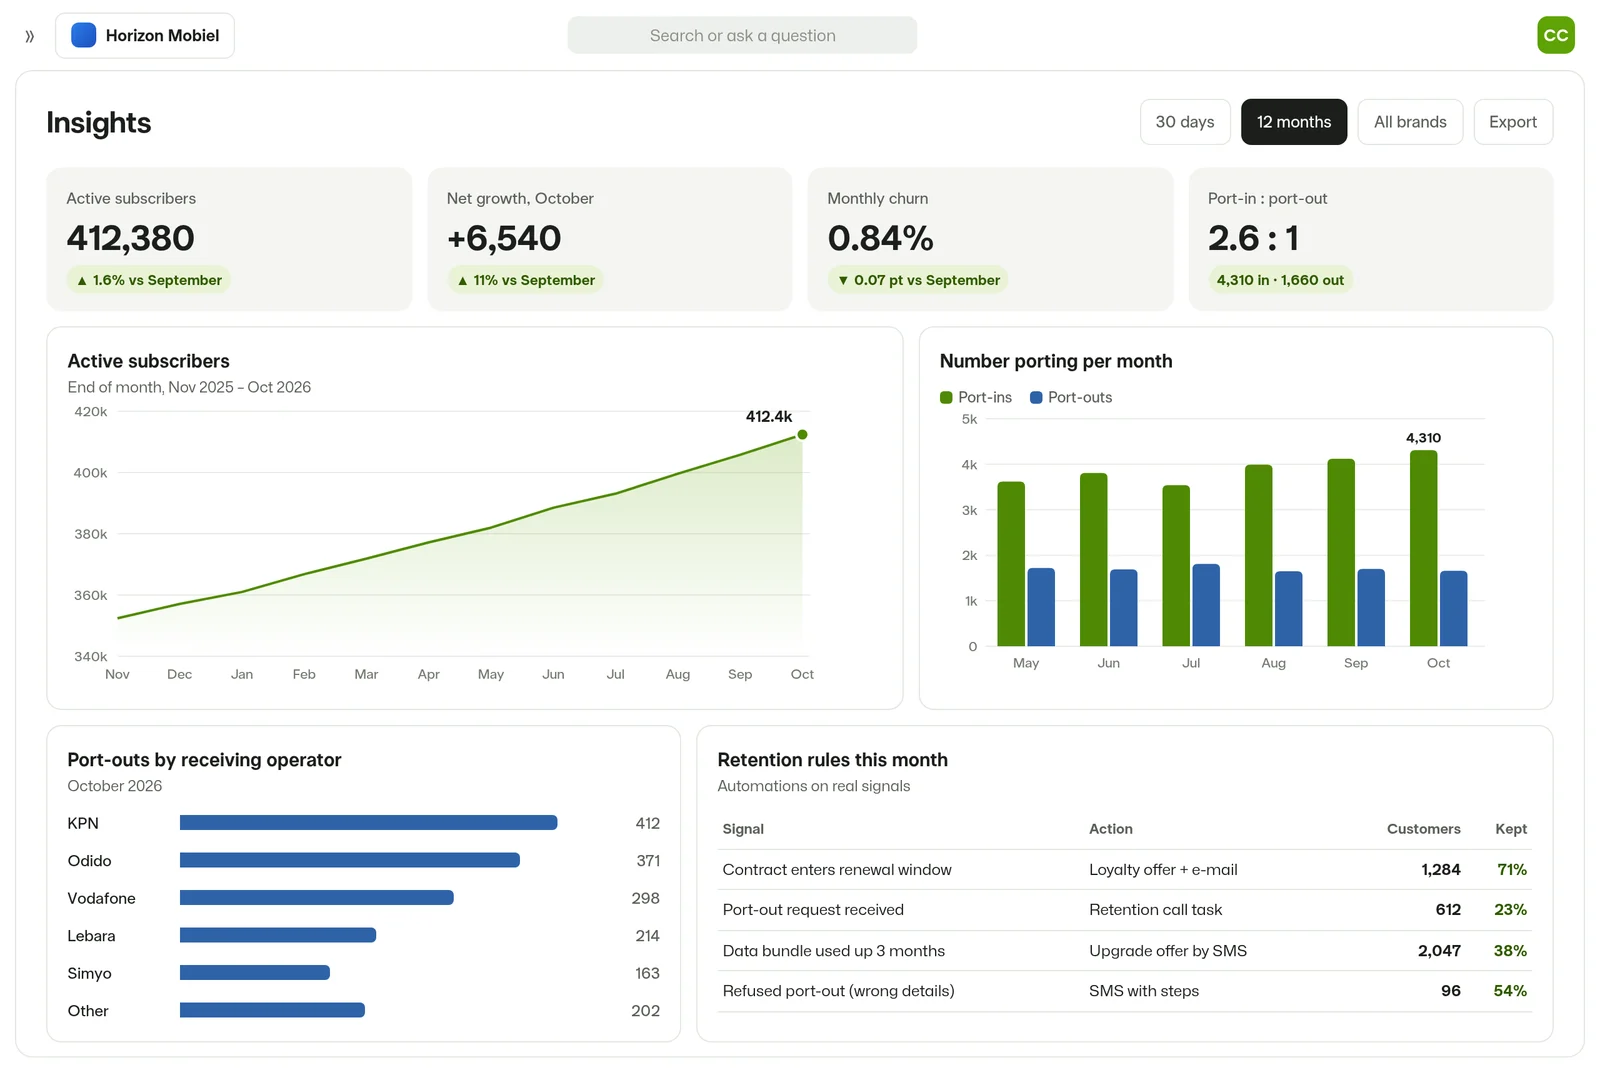Click the Odido operator row label
Screen dimensions: 1600x1075
[89, 861]
